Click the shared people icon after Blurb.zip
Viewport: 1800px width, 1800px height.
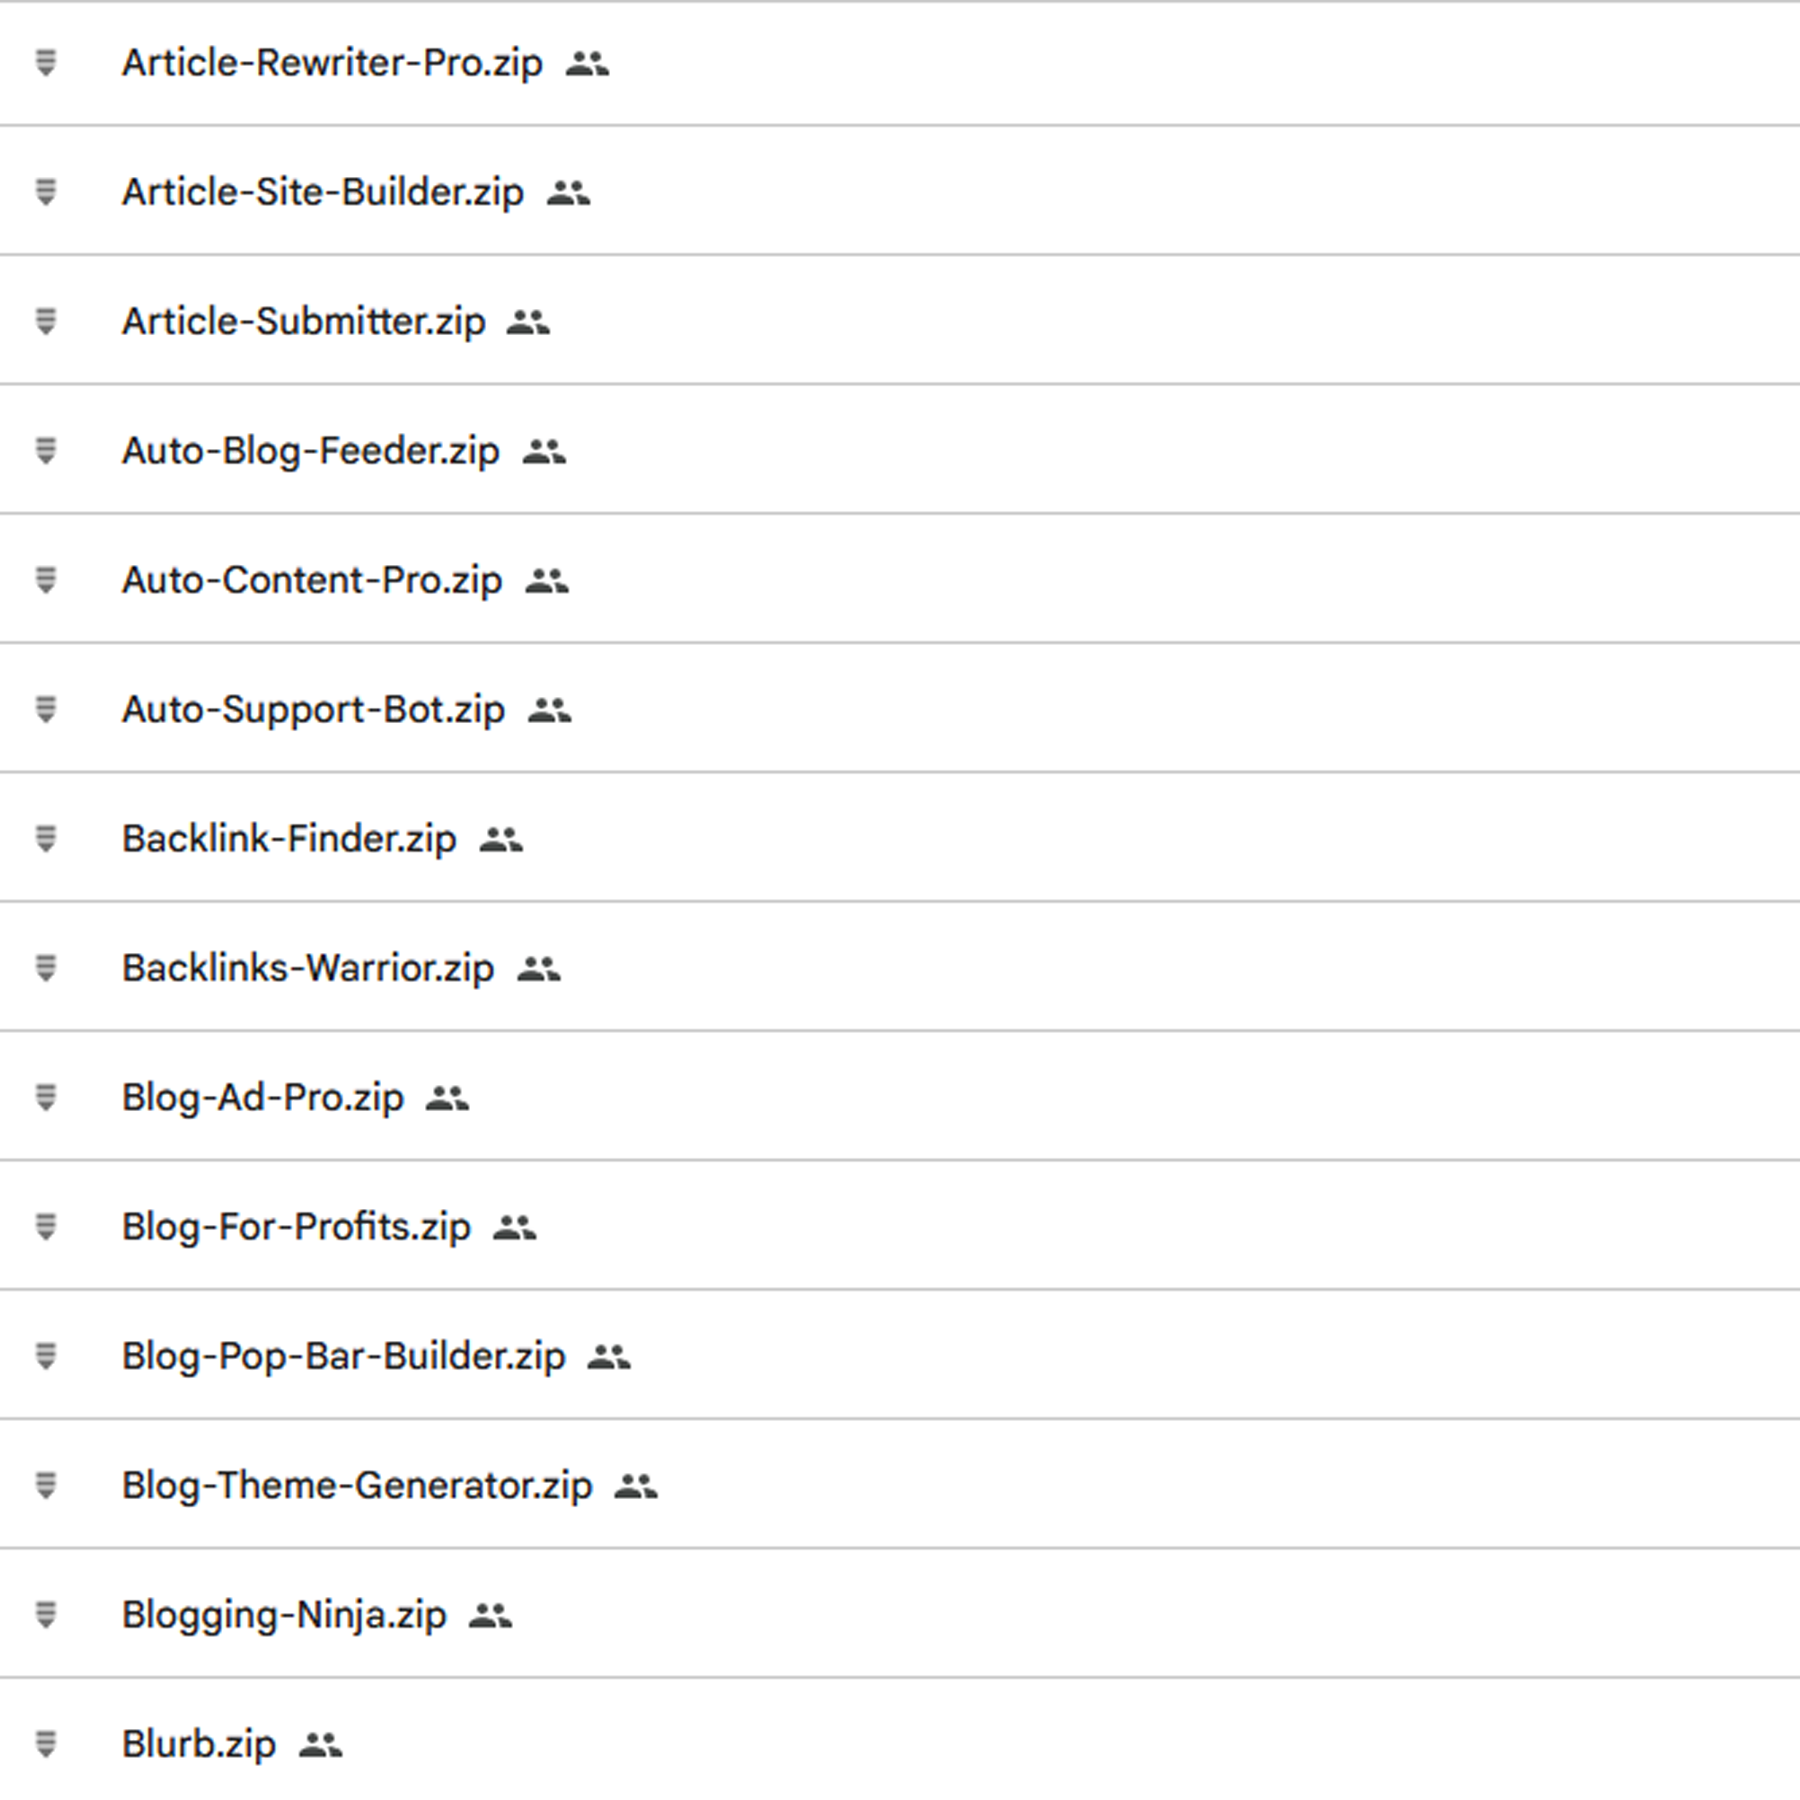pyautogui.click(x=320, y=1744)
